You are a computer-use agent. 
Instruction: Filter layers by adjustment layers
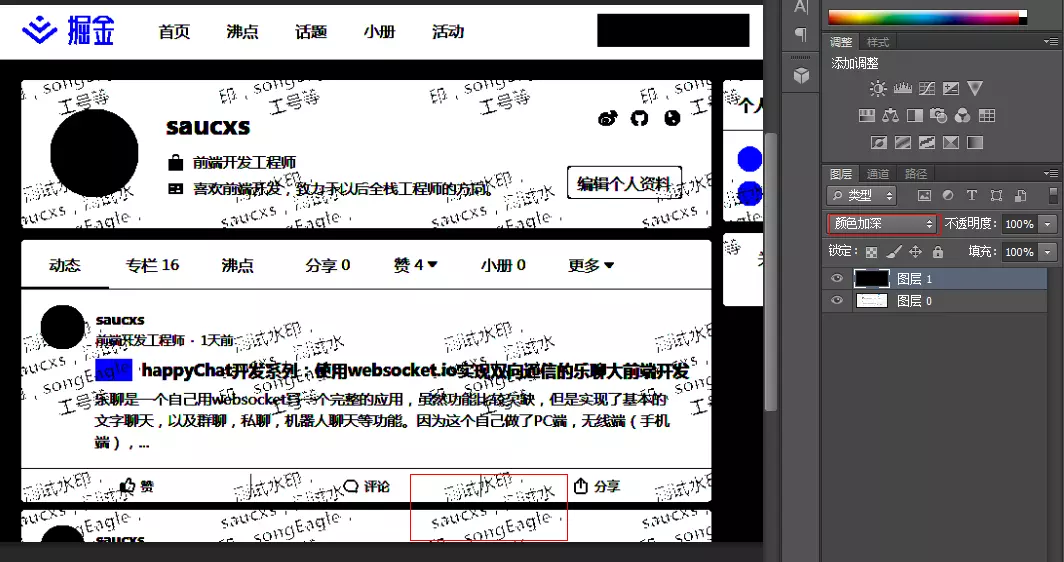pyautogui.click(x=948, y=195)
